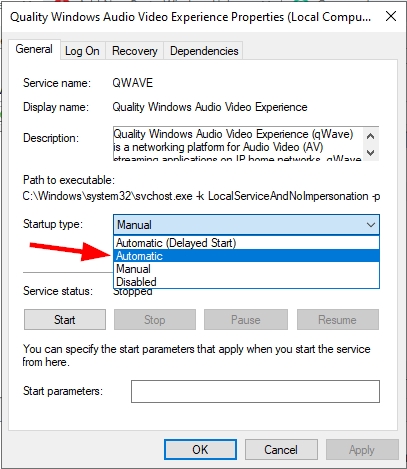Screen dimensions: 407x469
Task: Choose Disabled startup type
Action: [x=246, y=282]
